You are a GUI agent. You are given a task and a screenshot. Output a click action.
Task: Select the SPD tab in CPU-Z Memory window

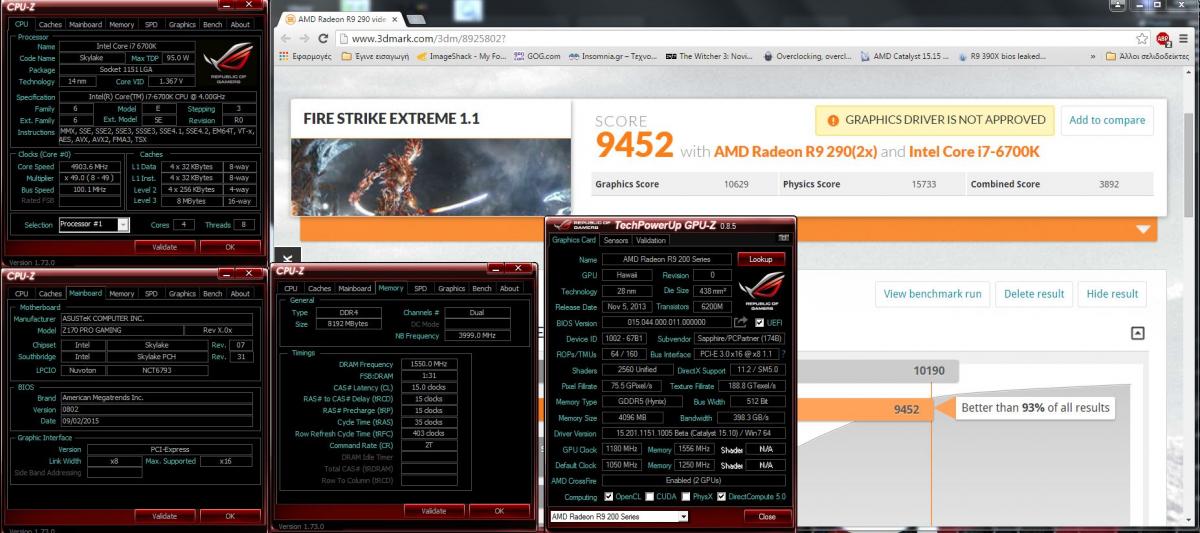[x=420, y=288]
